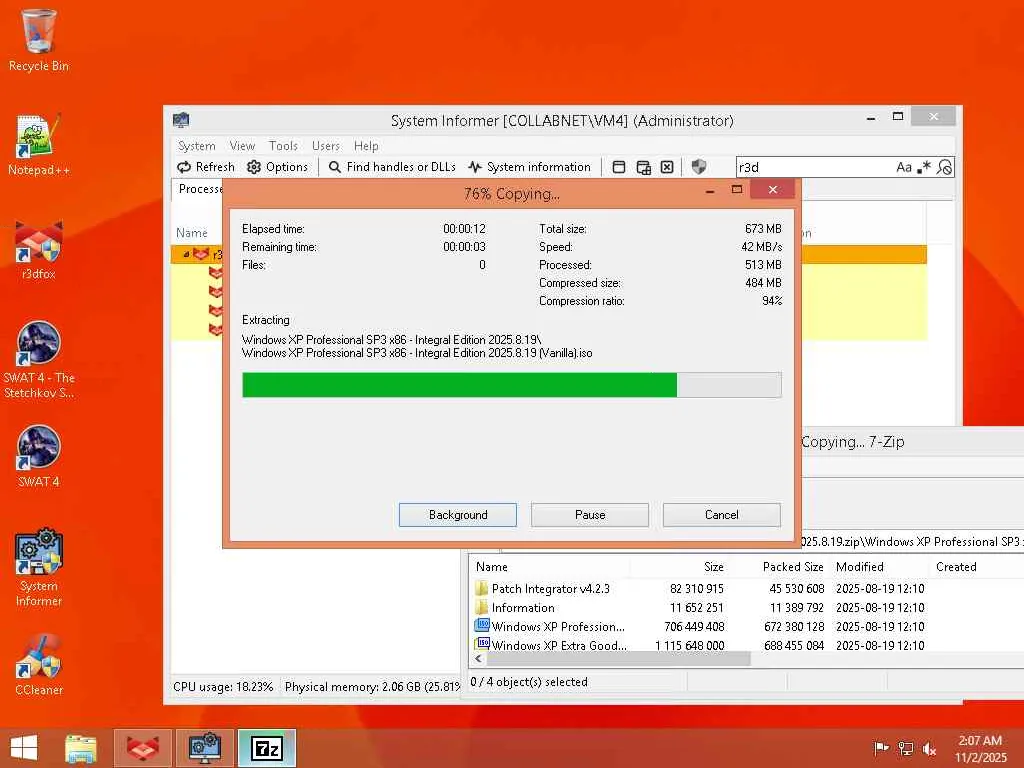Click the Background button in copy dialog
Viewport: 1024px width, 768px height.
[x=458, y=515]
